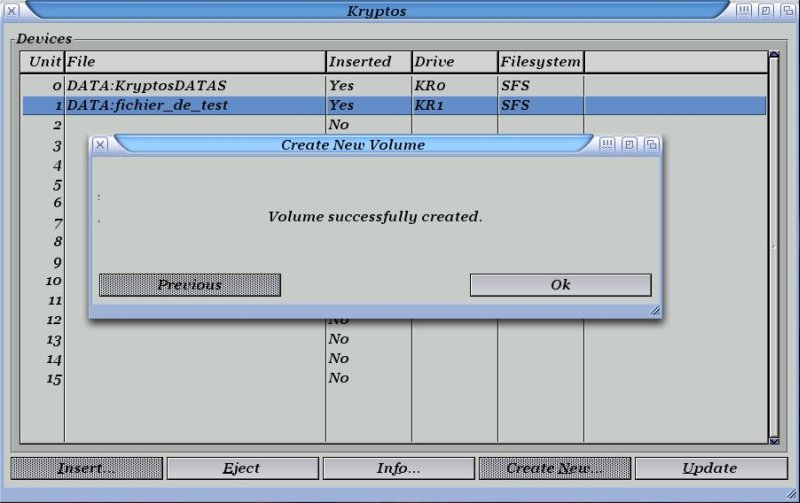Click the depth gadget of Create New Volume
This screenshot has width=800, height=503.
(x=651, y=145)
